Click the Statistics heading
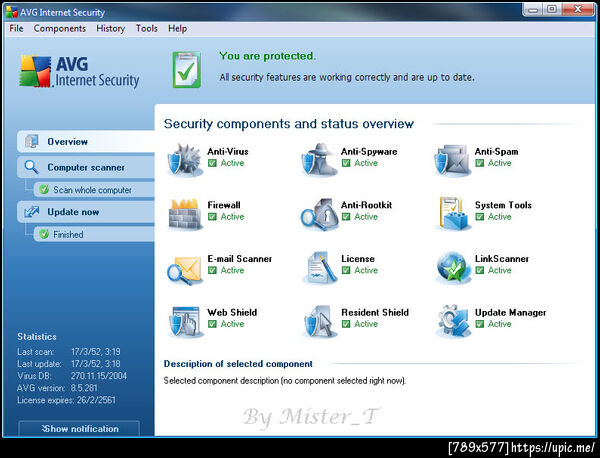This screenshot has width=600, height=458. (x=37, y=337)
